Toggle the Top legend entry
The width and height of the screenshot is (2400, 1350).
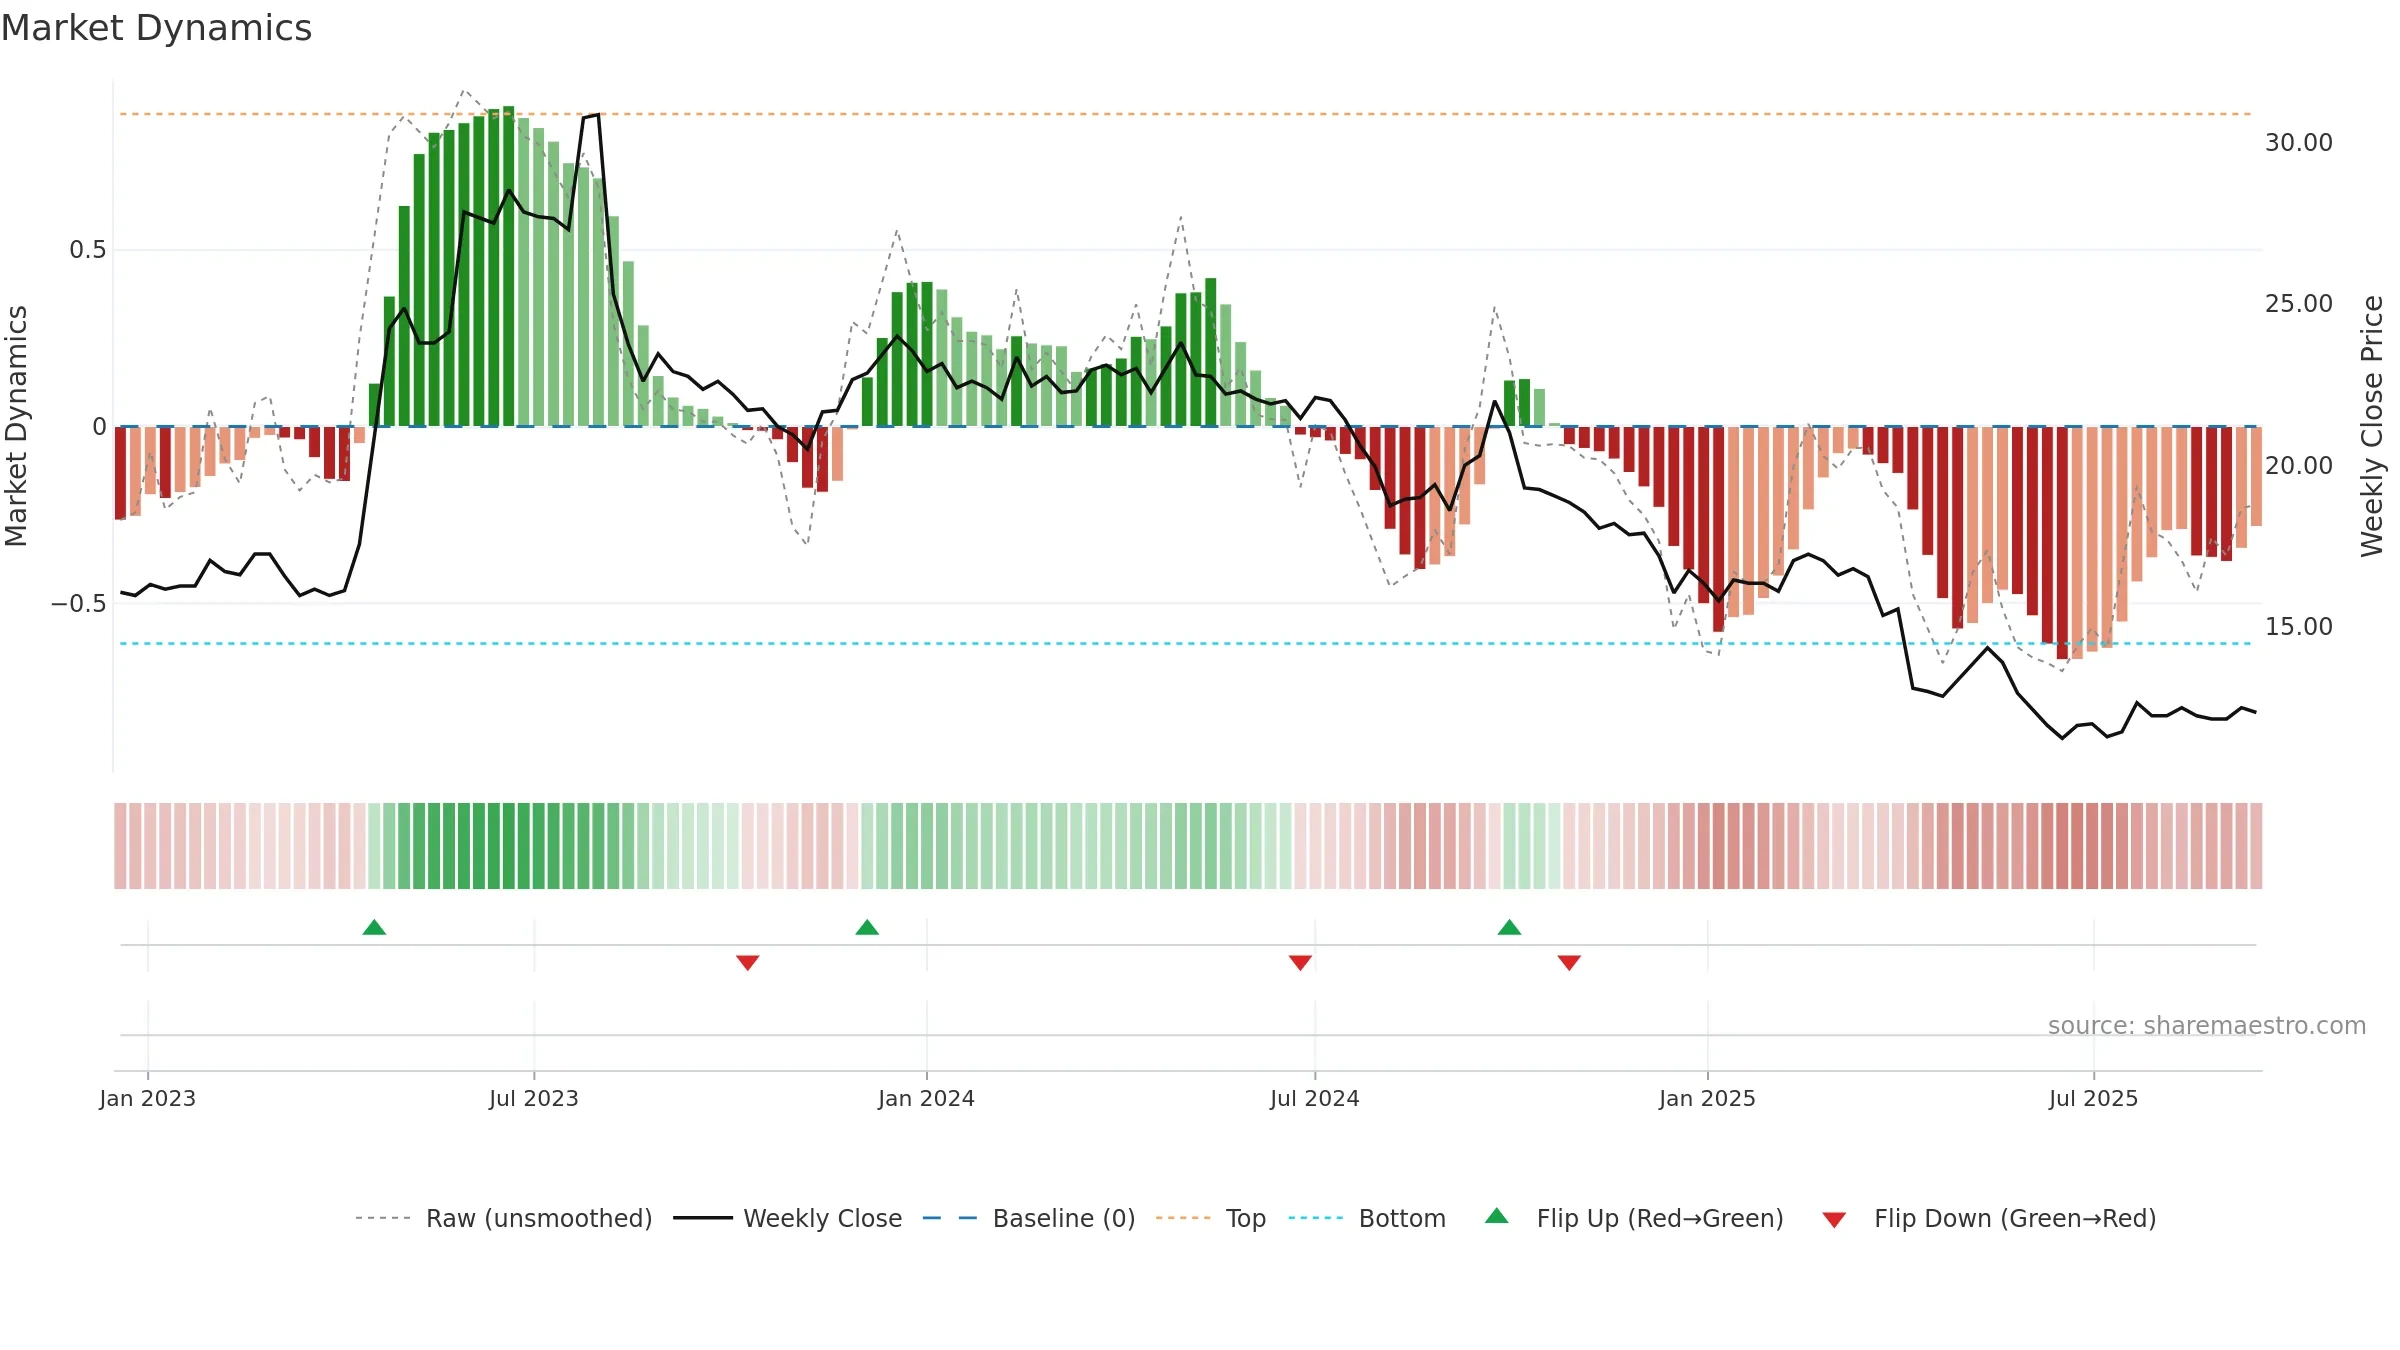point(1210,1218)
